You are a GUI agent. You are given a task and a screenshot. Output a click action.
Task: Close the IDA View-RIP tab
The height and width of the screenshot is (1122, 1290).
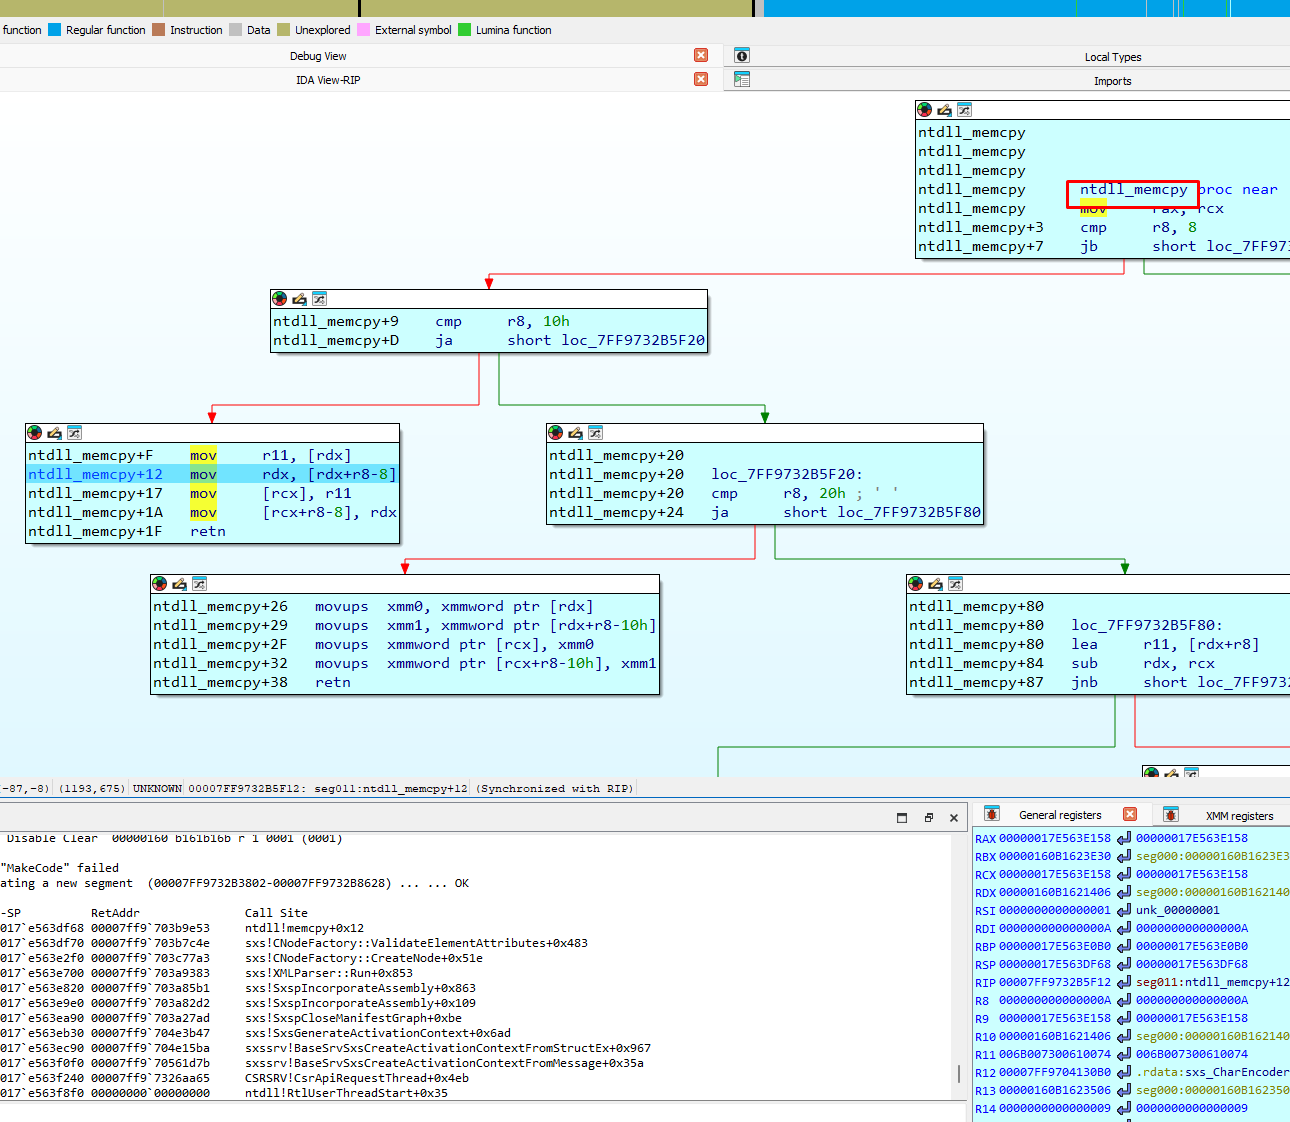[x=701, y=80]
